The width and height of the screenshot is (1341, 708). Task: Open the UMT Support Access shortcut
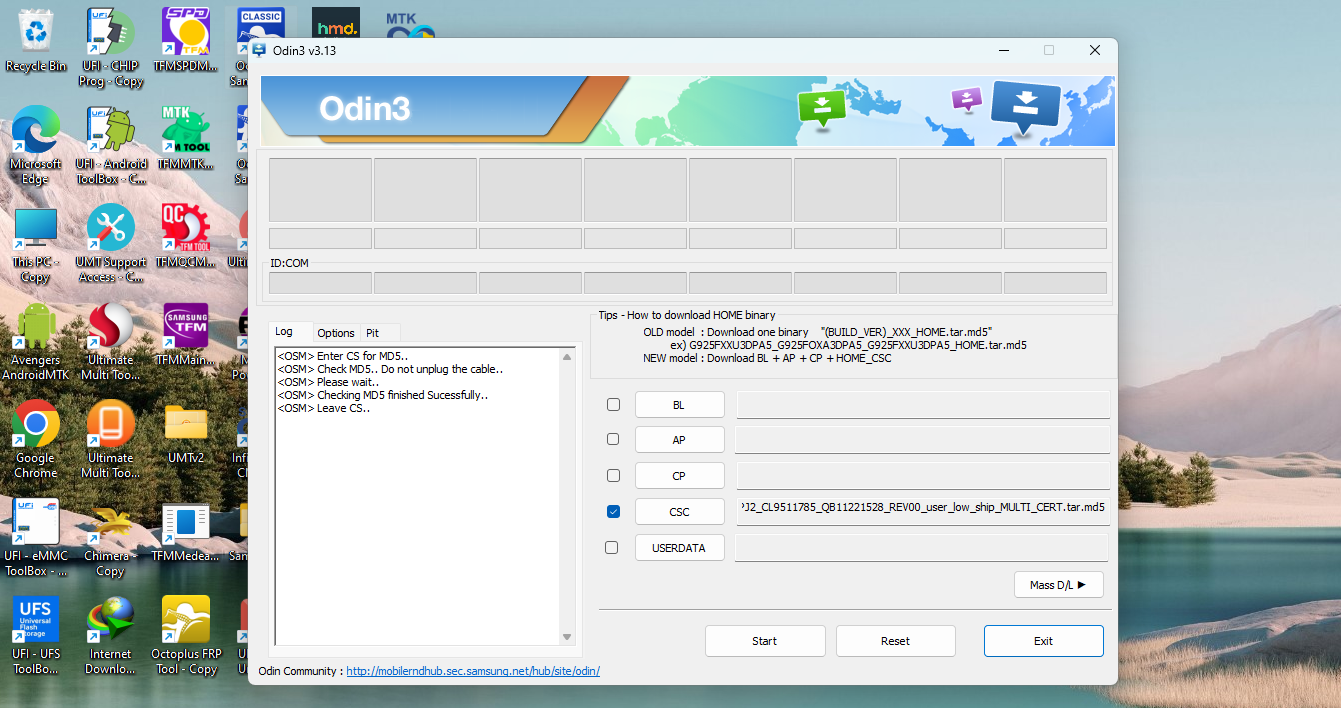110,230
